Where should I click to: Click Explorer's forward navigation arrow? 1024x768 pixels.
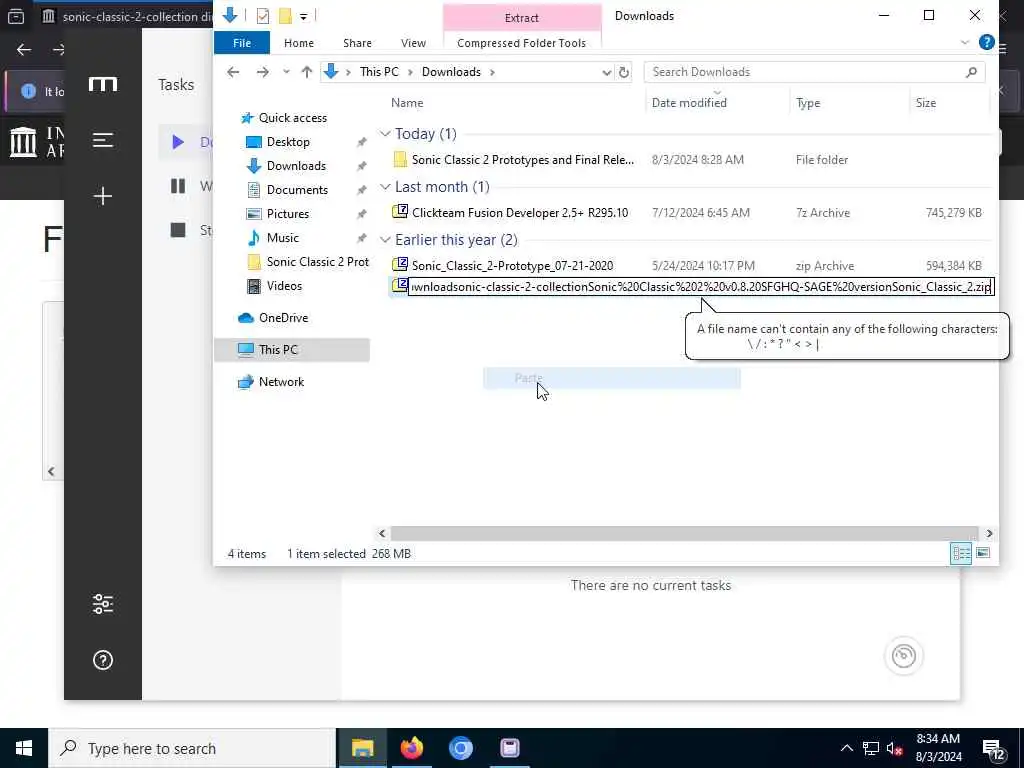[263, 72]
